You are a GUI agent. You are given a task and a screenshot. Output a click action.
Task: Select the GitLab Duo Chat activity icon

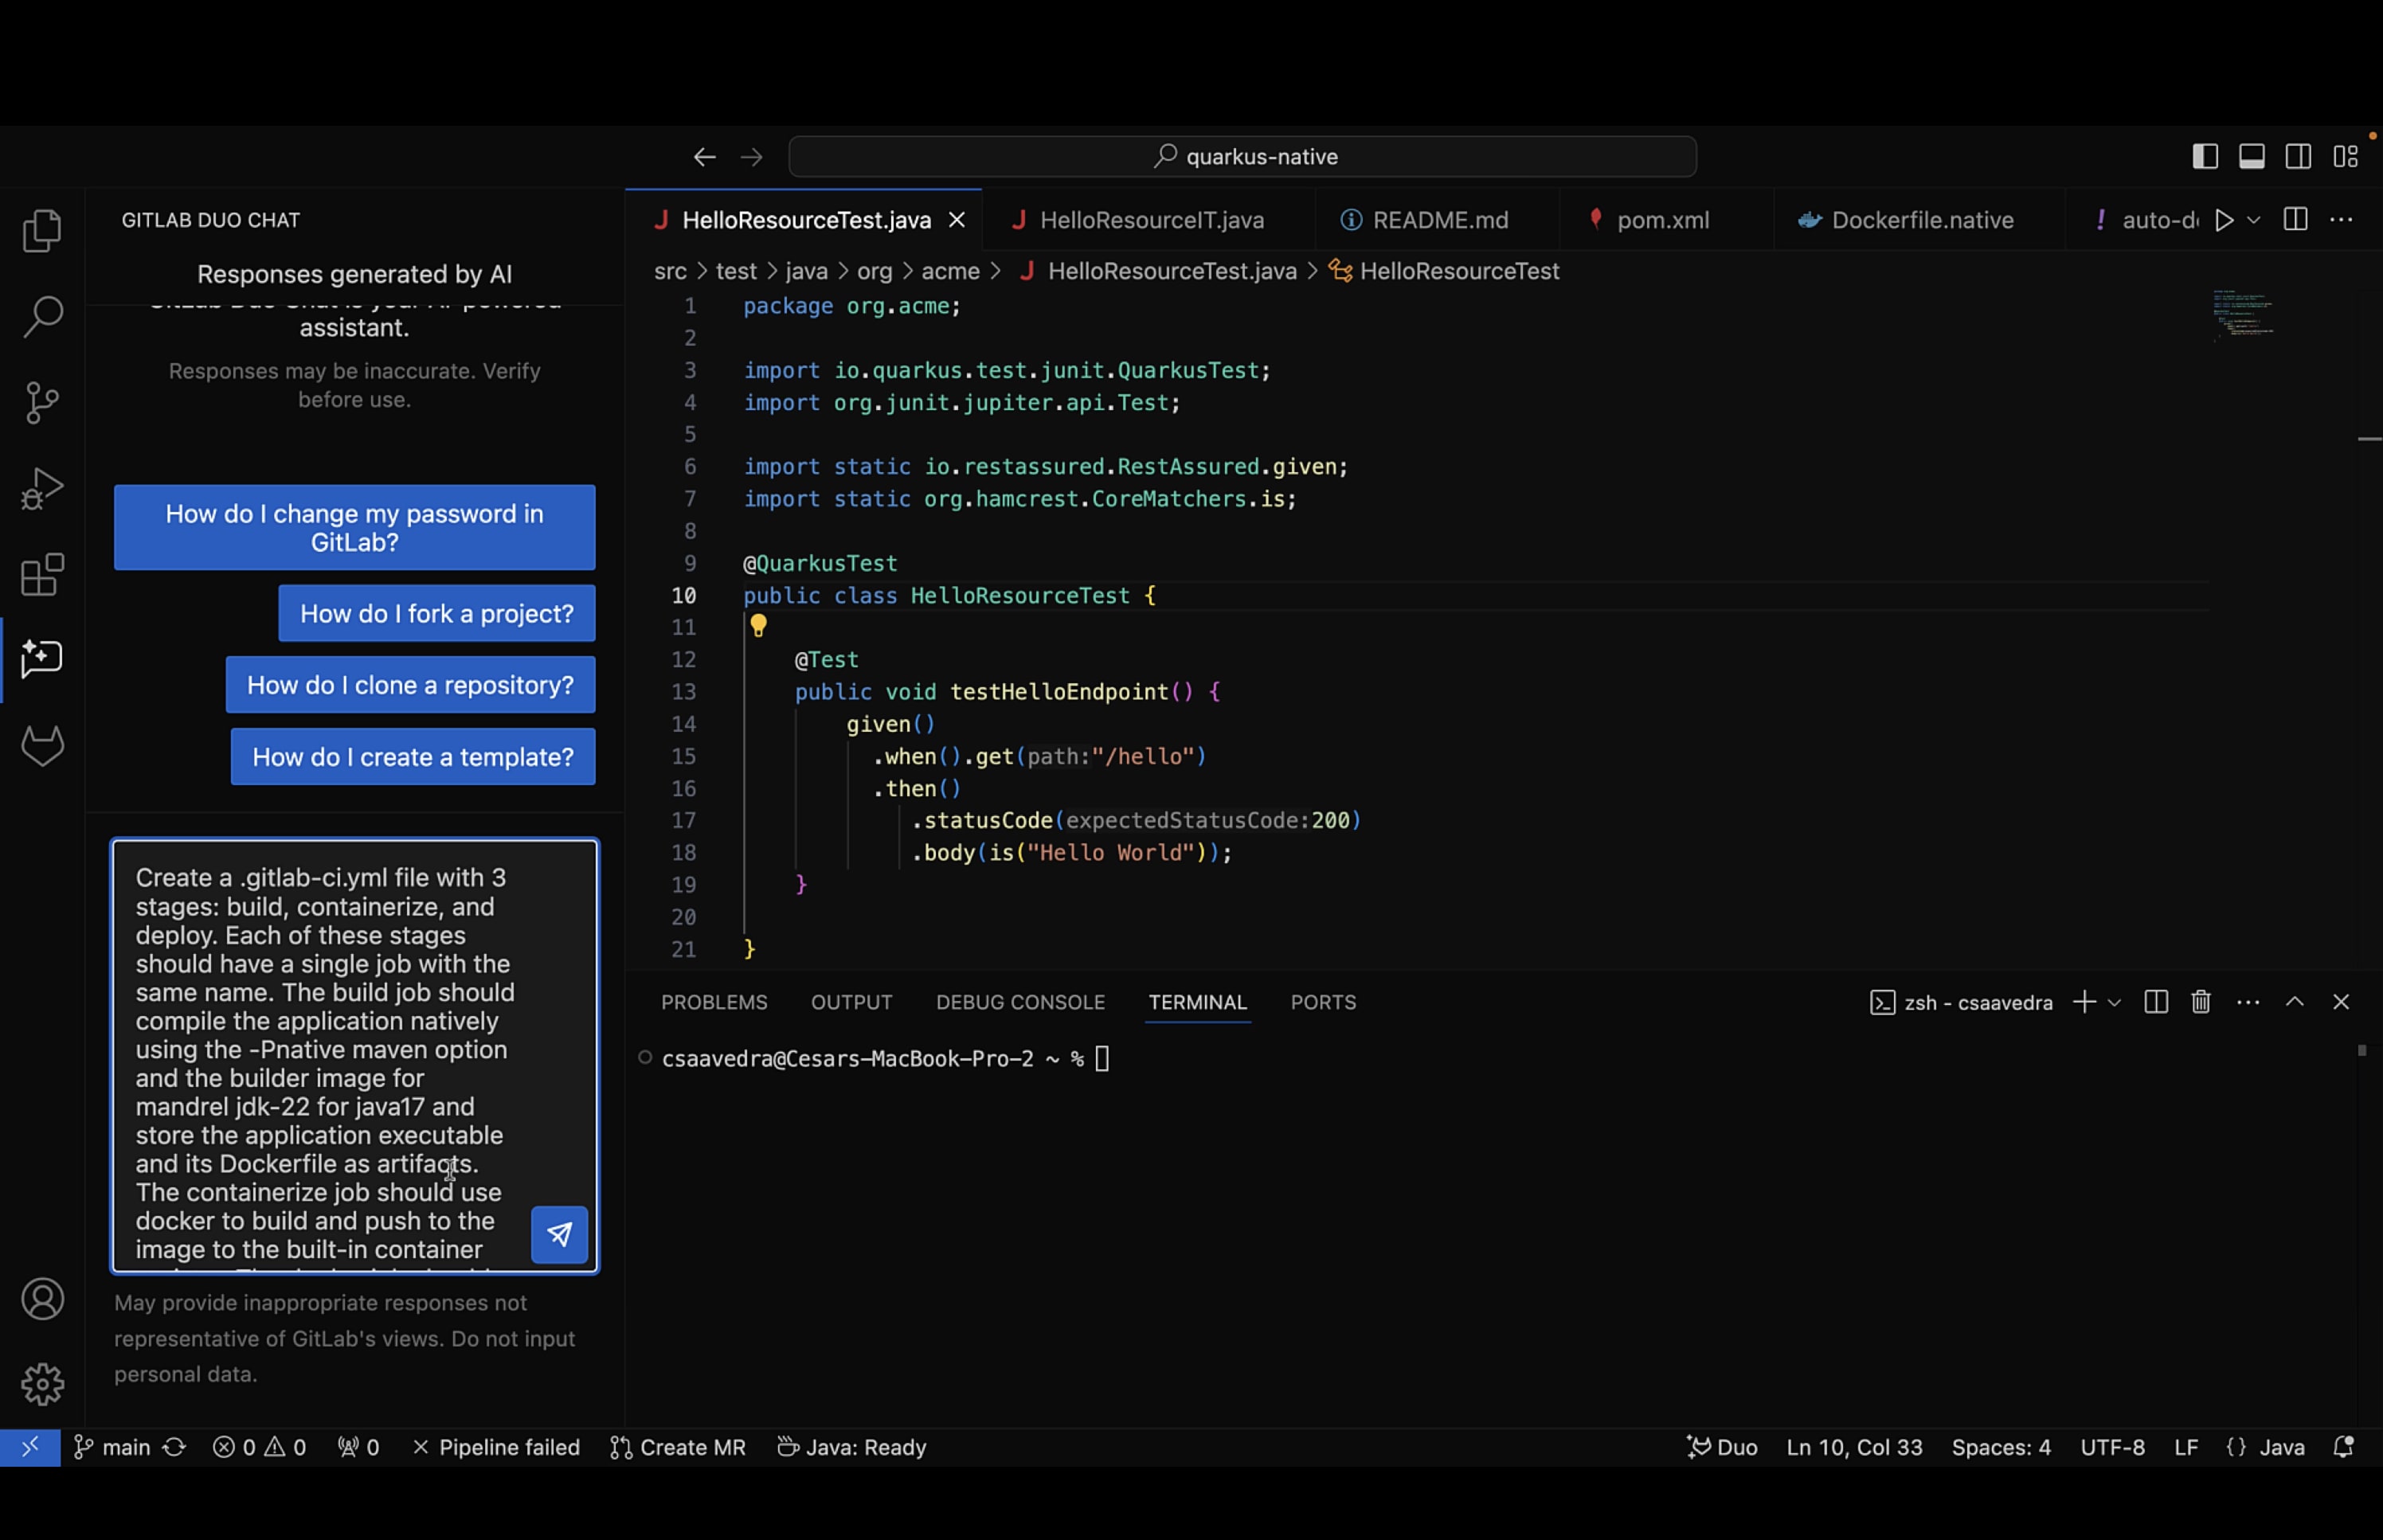pyautogui.click(x=42, y=660)
